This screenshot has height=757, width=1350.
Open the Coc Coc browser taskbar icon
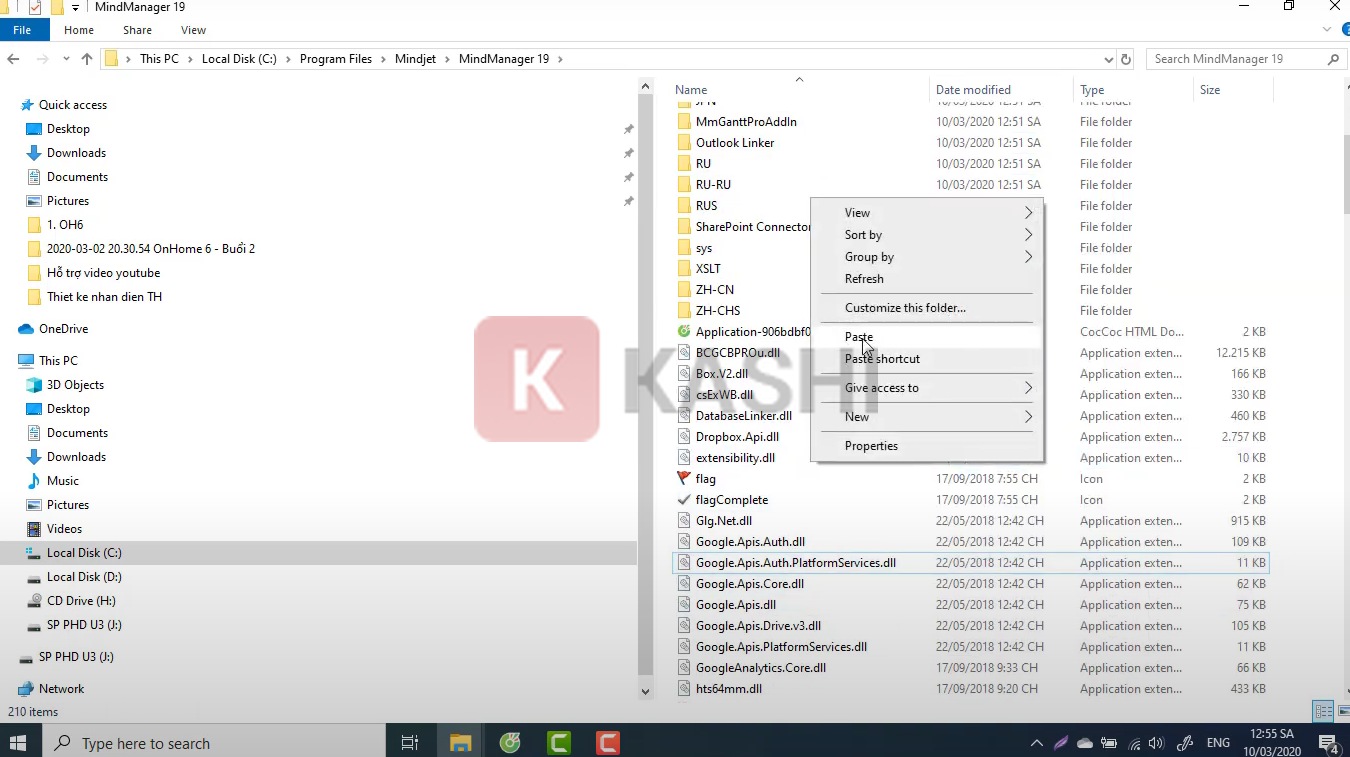click(x=510, y=743)
